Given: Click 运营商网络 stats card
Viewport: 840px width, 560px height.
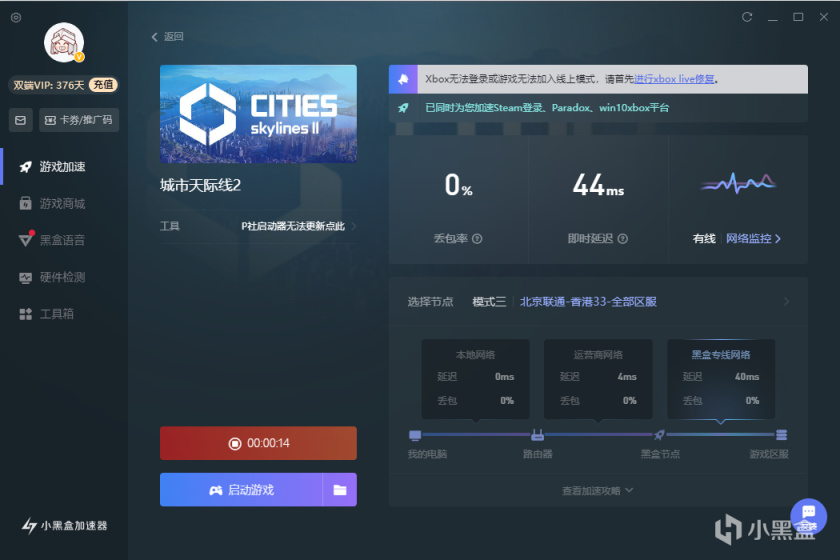Looking at the screenshot, I should tap(598, 378).
